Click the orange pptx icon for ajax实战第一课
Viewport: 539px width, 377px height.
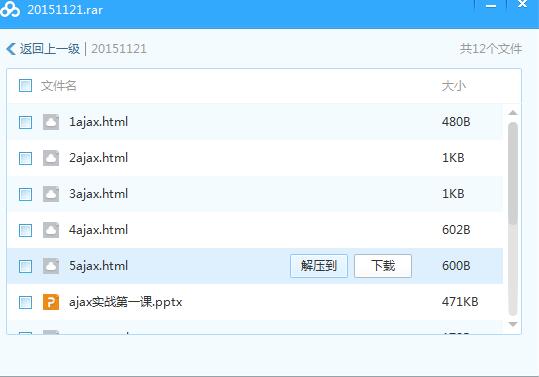pyautogui.click(x=51, y=302)
